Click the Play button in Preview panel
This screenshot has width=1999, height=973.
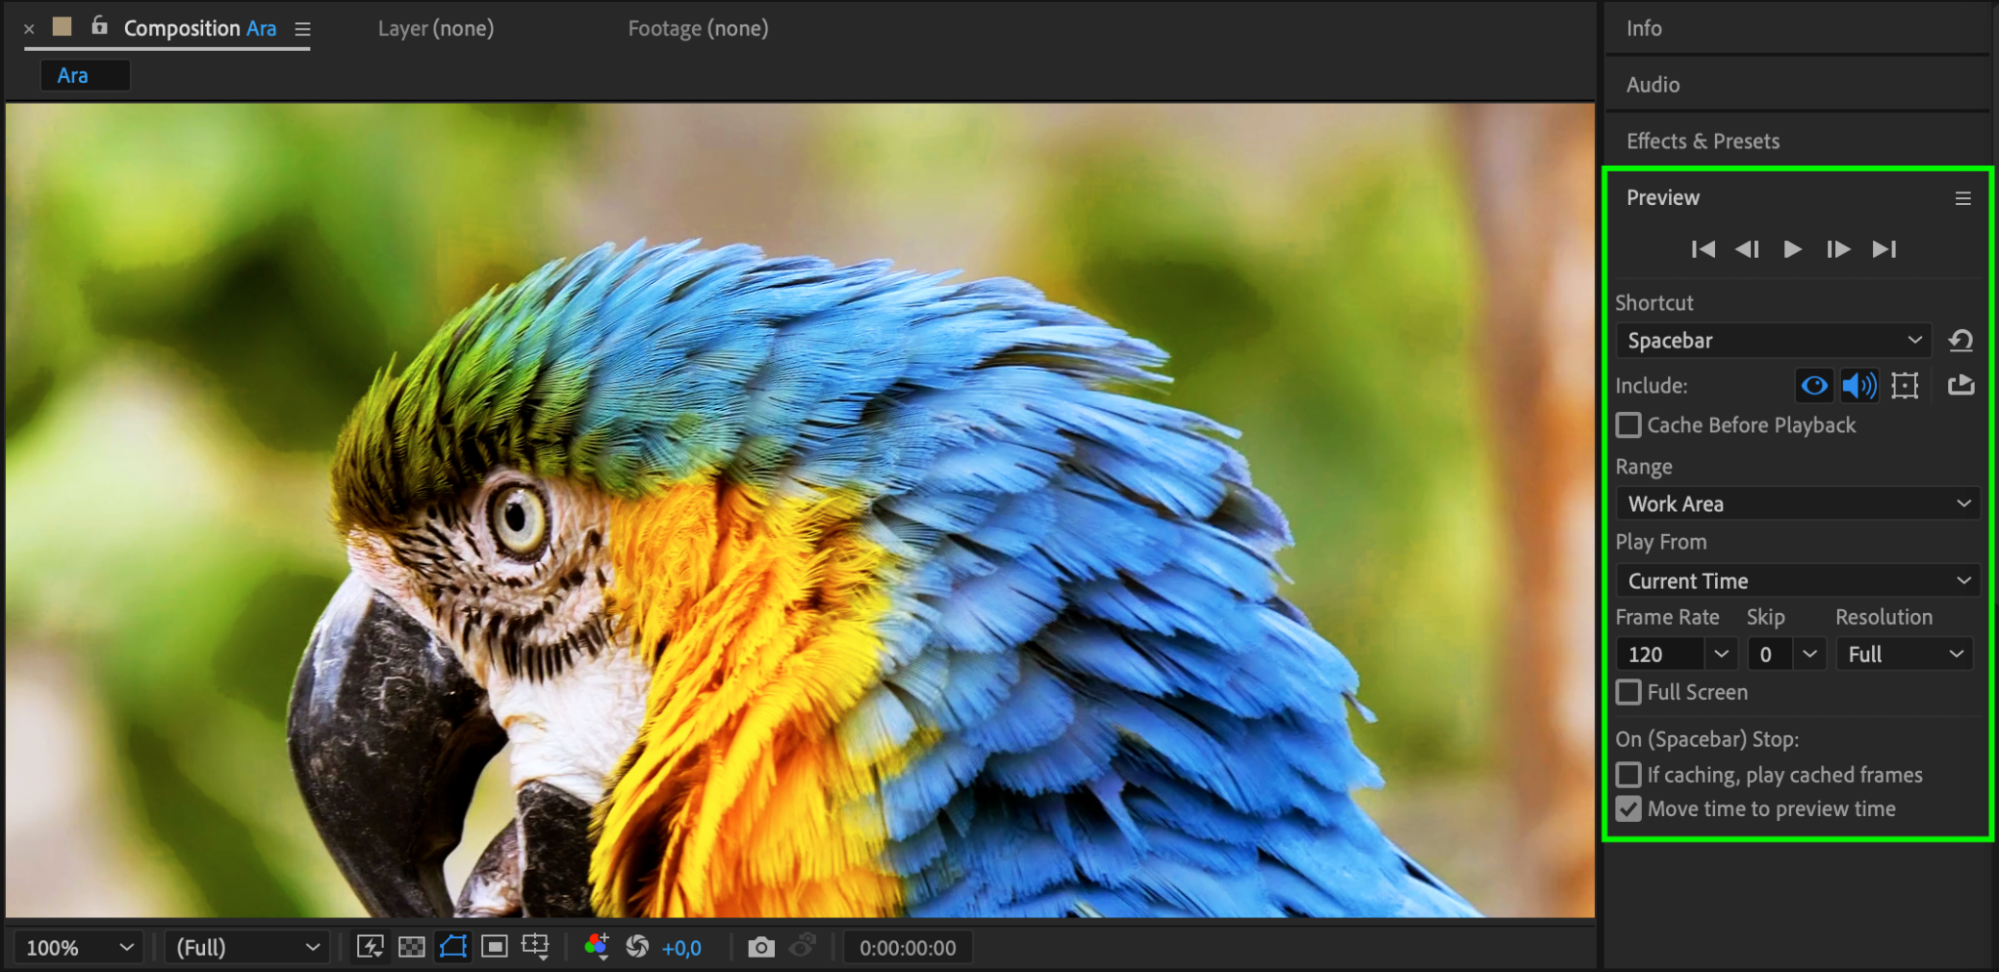click(1792, 249)
